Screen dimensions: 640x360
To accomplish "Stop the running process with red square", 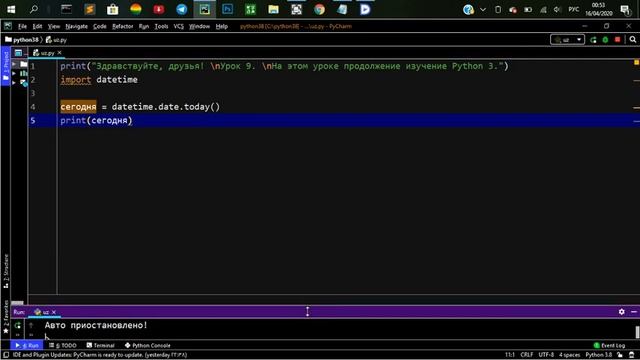I will [x=618, y=40].
